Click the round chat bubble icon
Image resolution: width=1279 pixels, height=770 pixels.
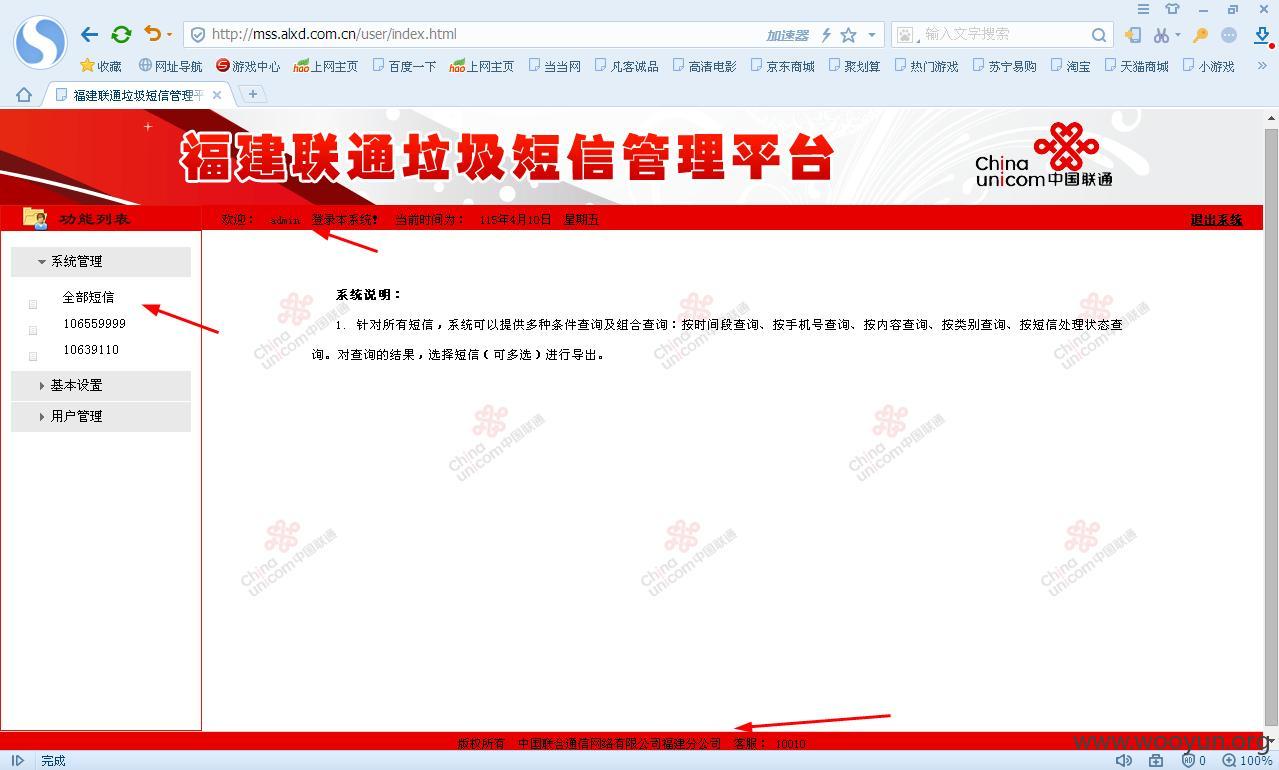1229,35
